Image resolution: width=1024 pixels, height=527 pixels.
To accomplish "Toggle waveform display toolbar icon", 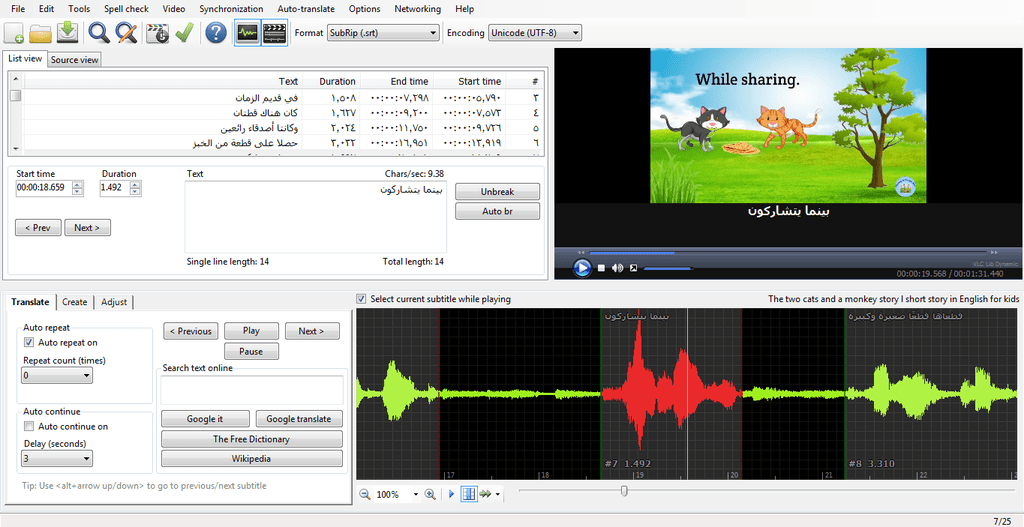I will click(x=248, y=33).
